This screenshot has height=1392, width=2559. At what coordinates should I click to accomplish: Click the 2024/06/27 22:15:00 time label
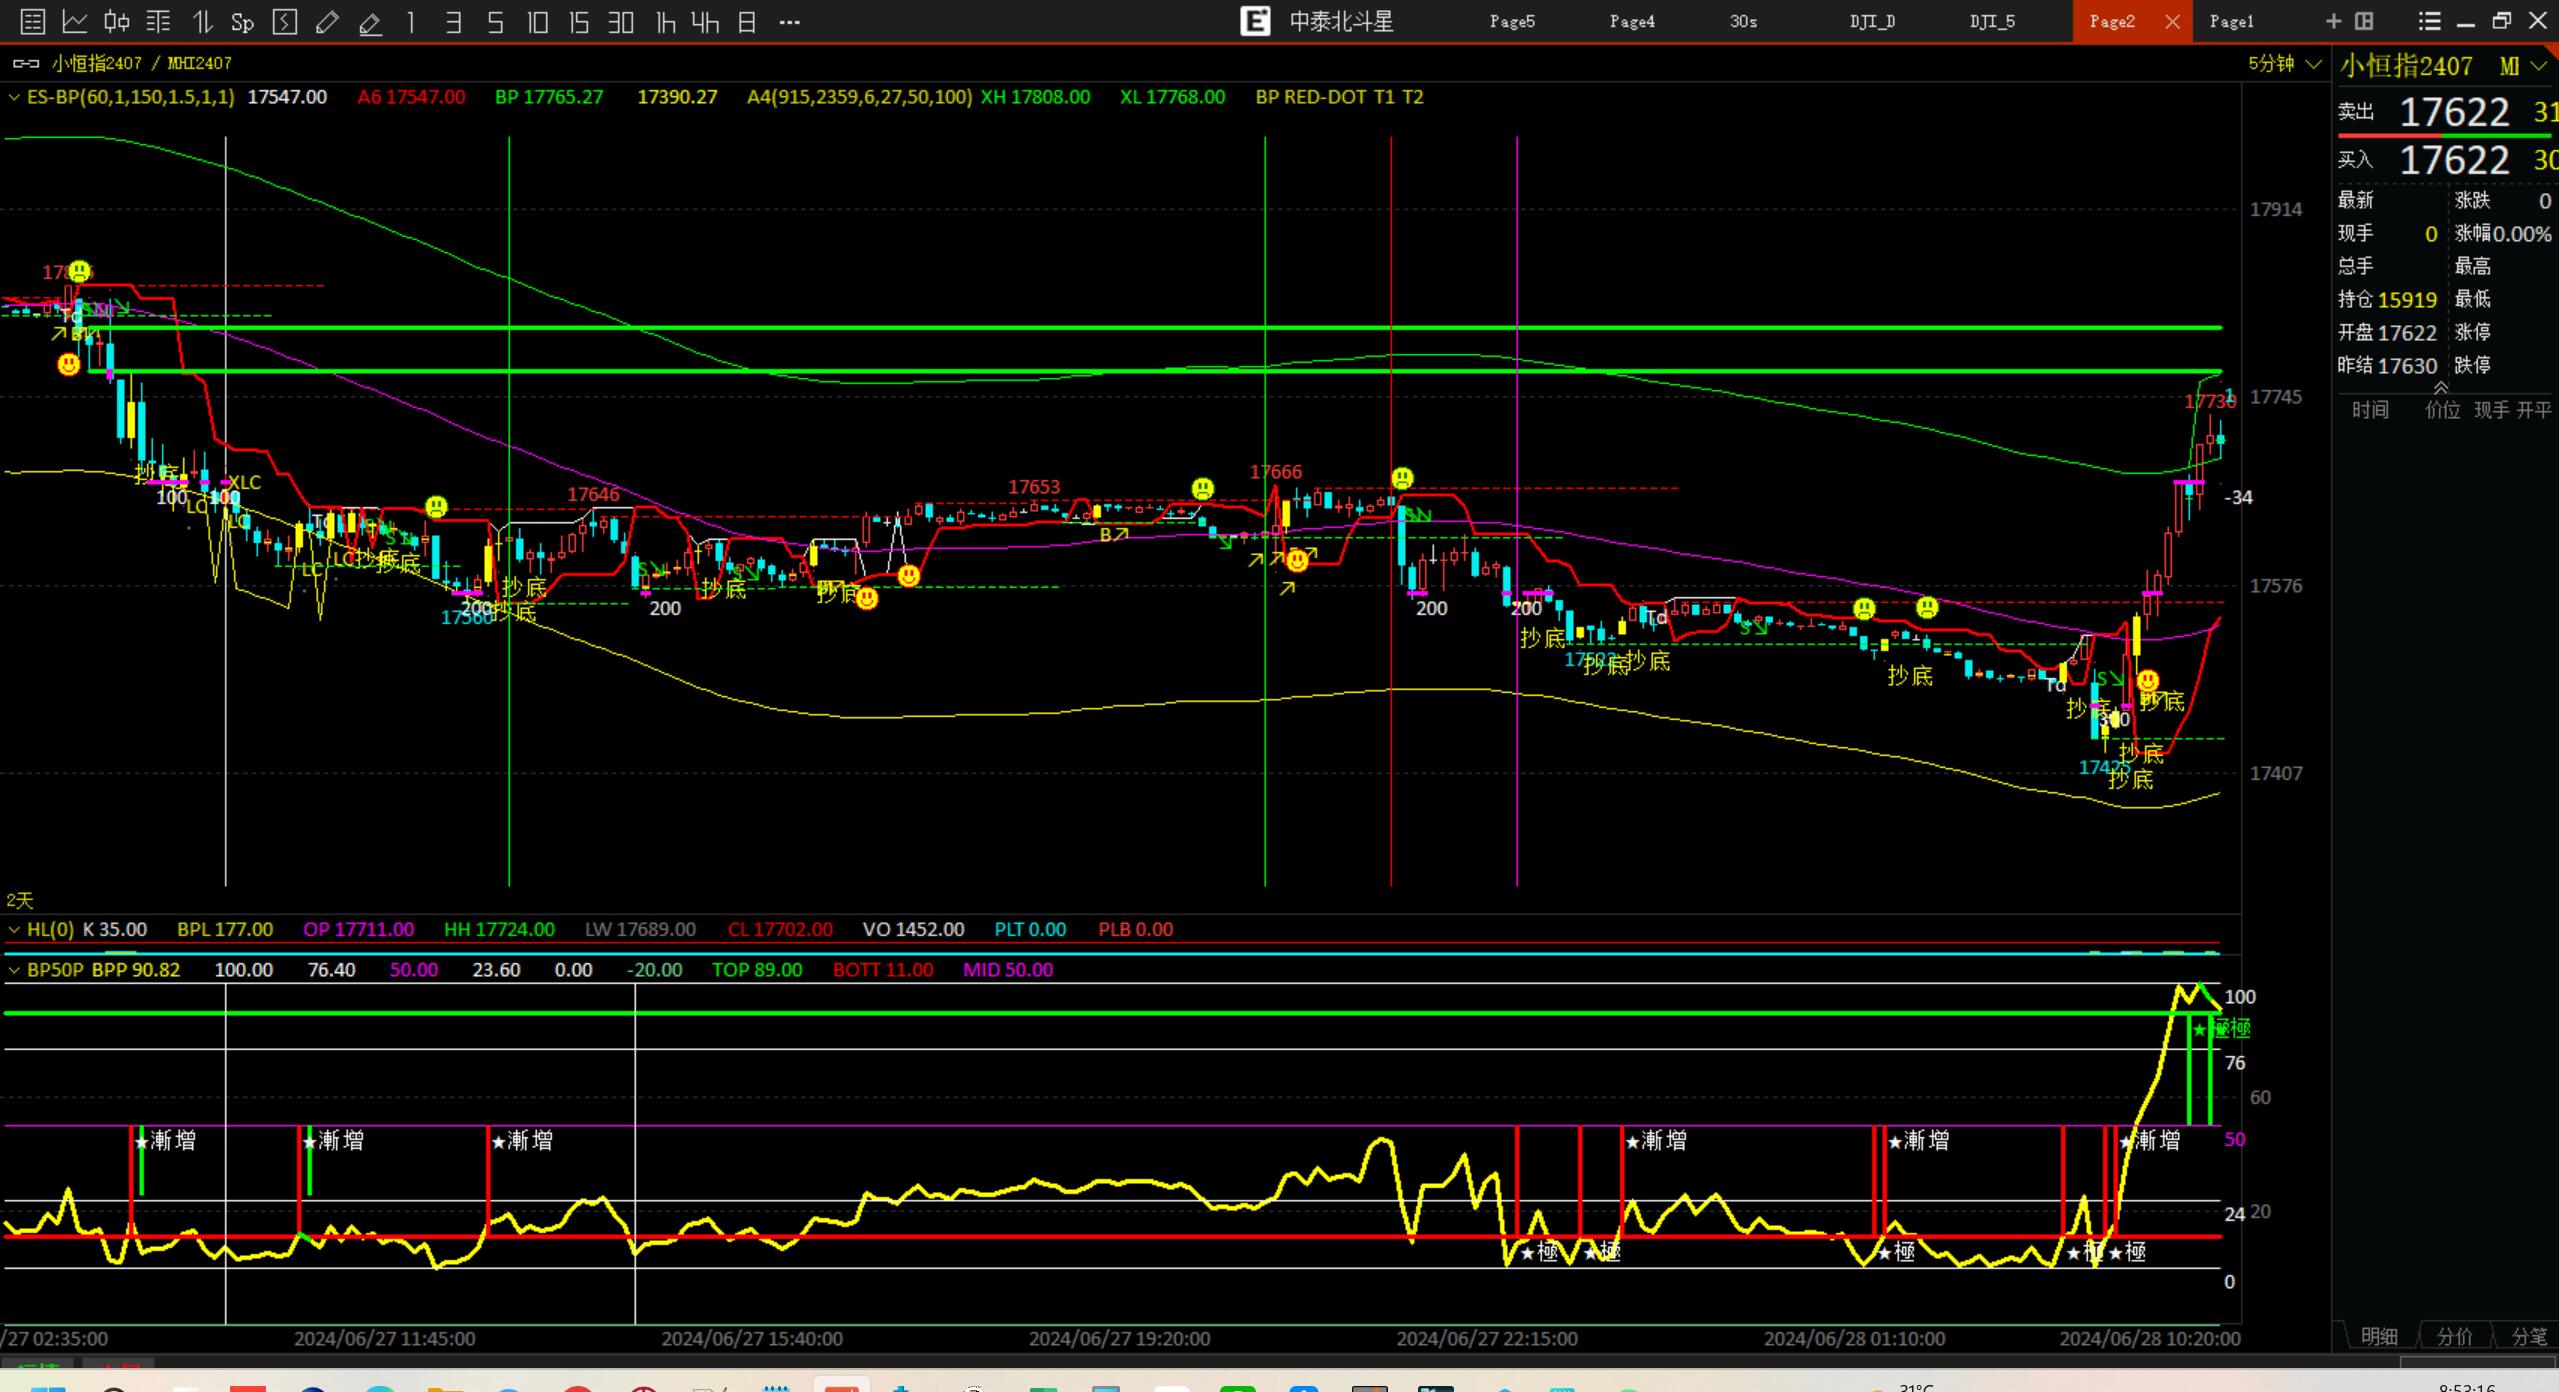tap(1487, 1338)
